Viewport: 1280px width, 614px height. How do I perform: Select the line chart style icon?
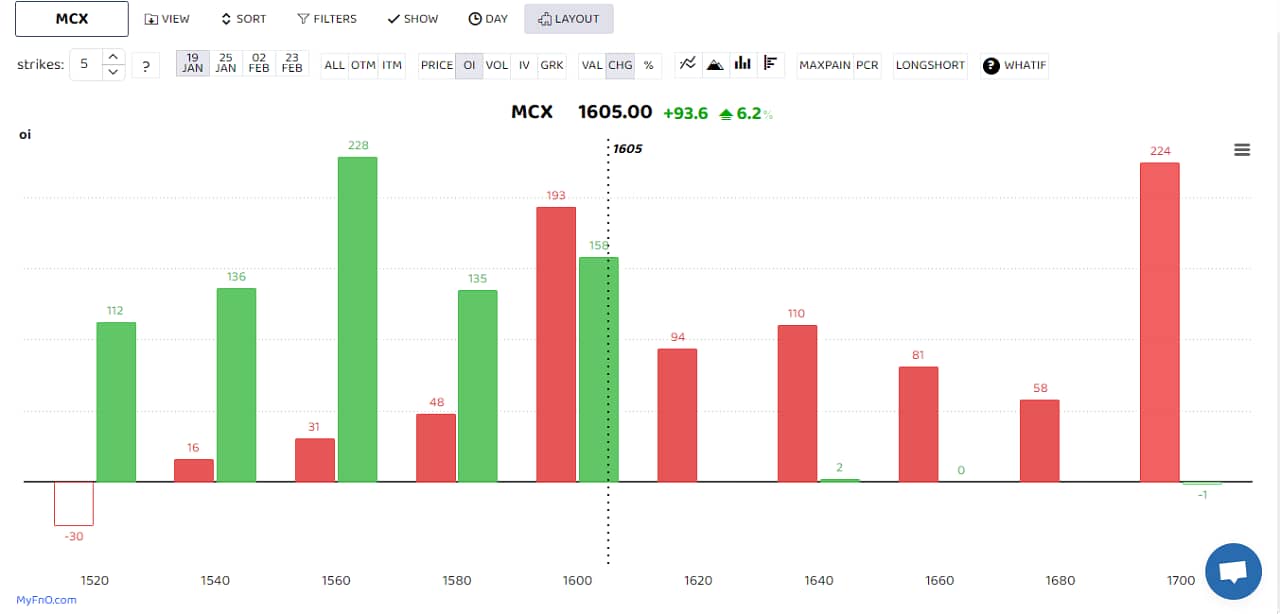686,64
